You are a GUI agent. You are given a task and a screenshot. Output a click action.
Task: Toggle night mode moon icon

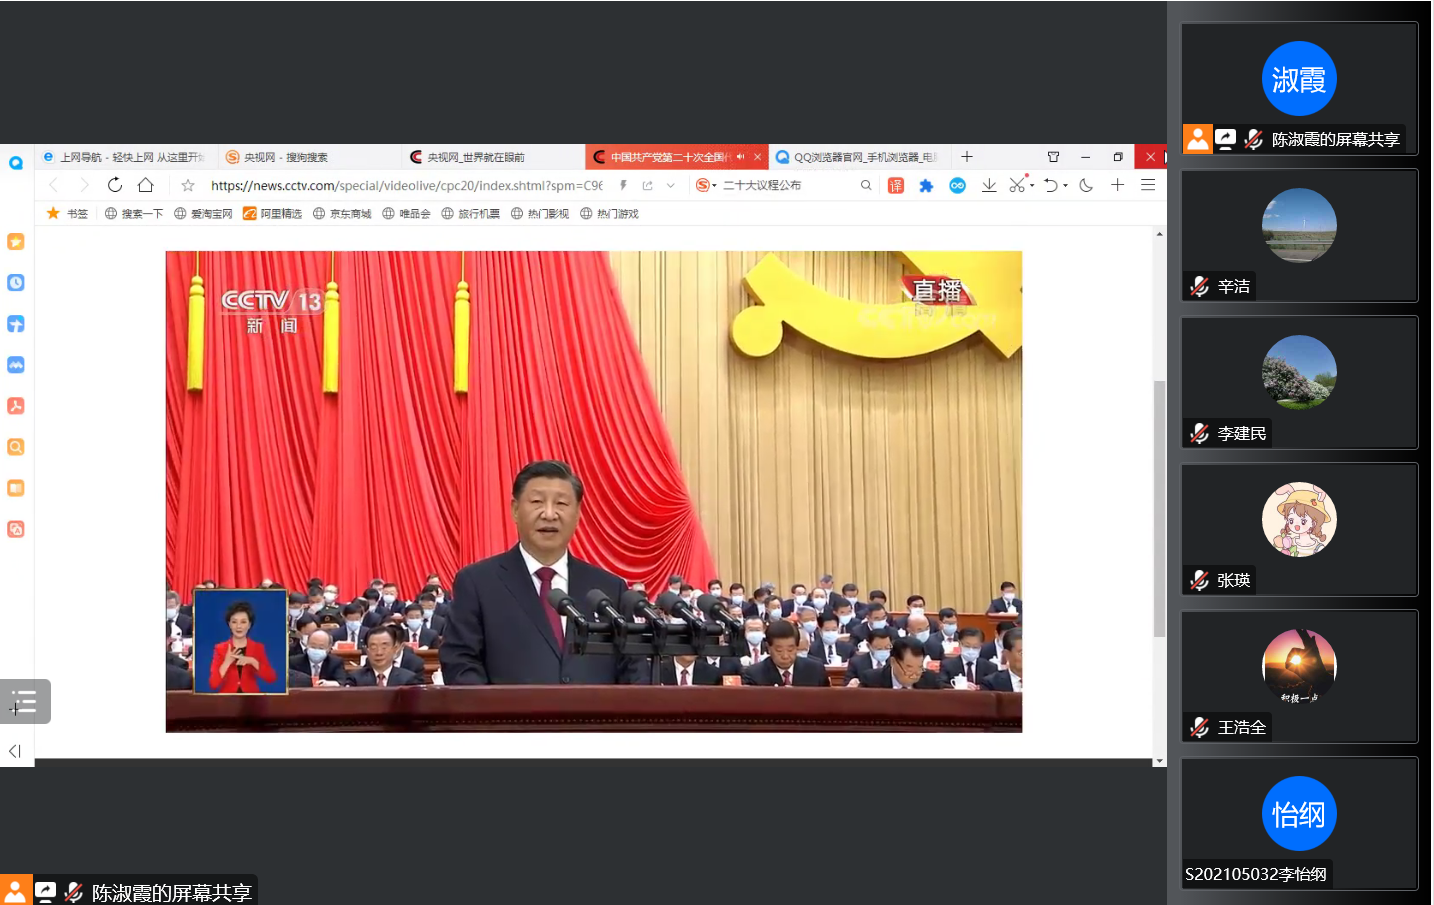pos(1086,185)
